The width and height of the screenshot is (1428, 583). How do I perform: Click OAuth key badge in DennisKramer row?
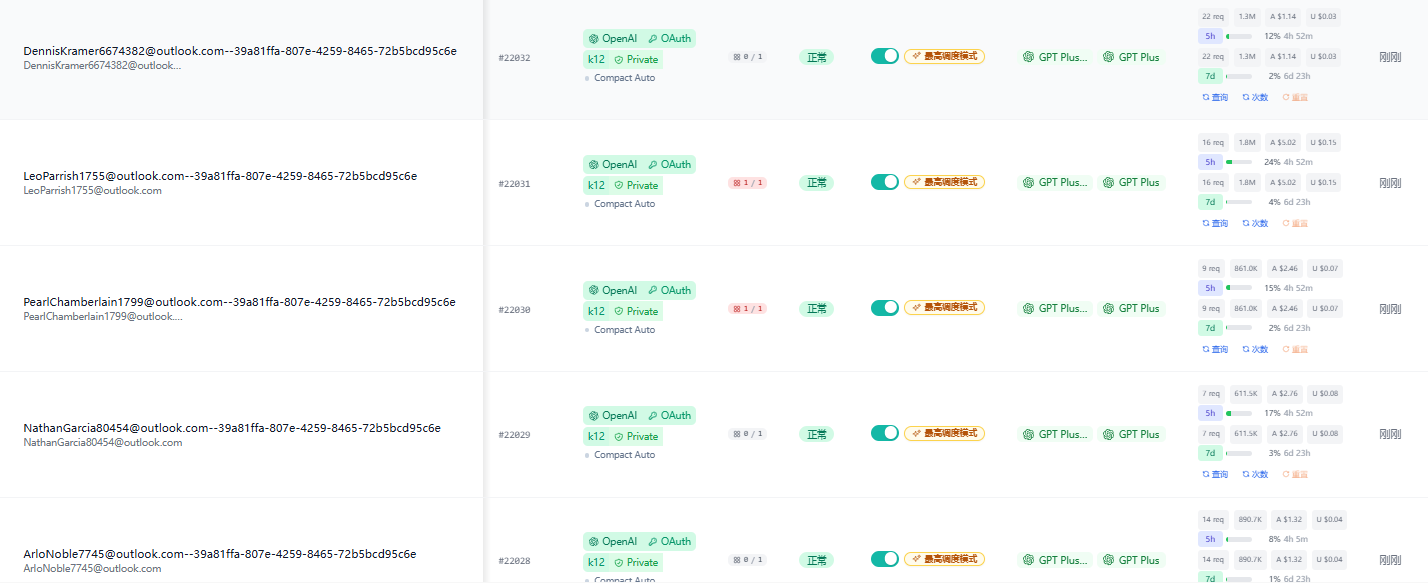coord(669,38)
